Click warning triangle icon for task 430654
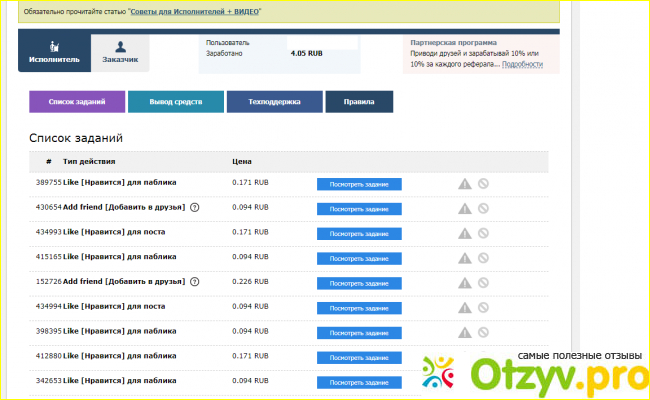 pos(464,208)
